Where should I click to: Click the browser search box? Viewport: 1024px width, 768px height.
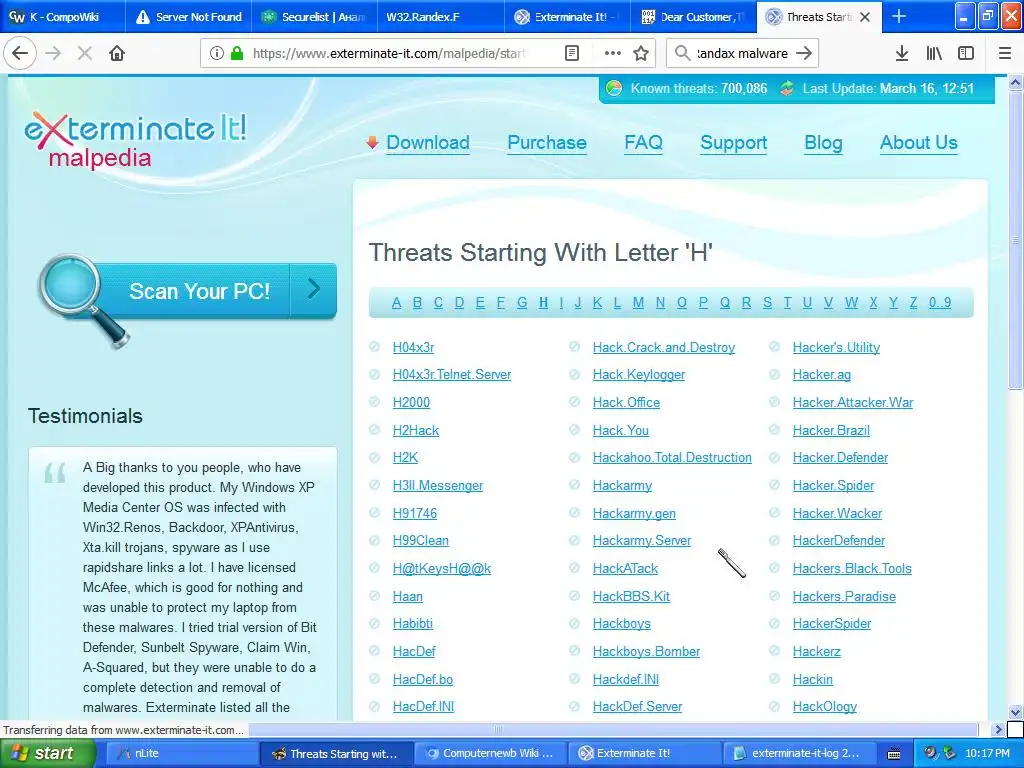(742, 54)
